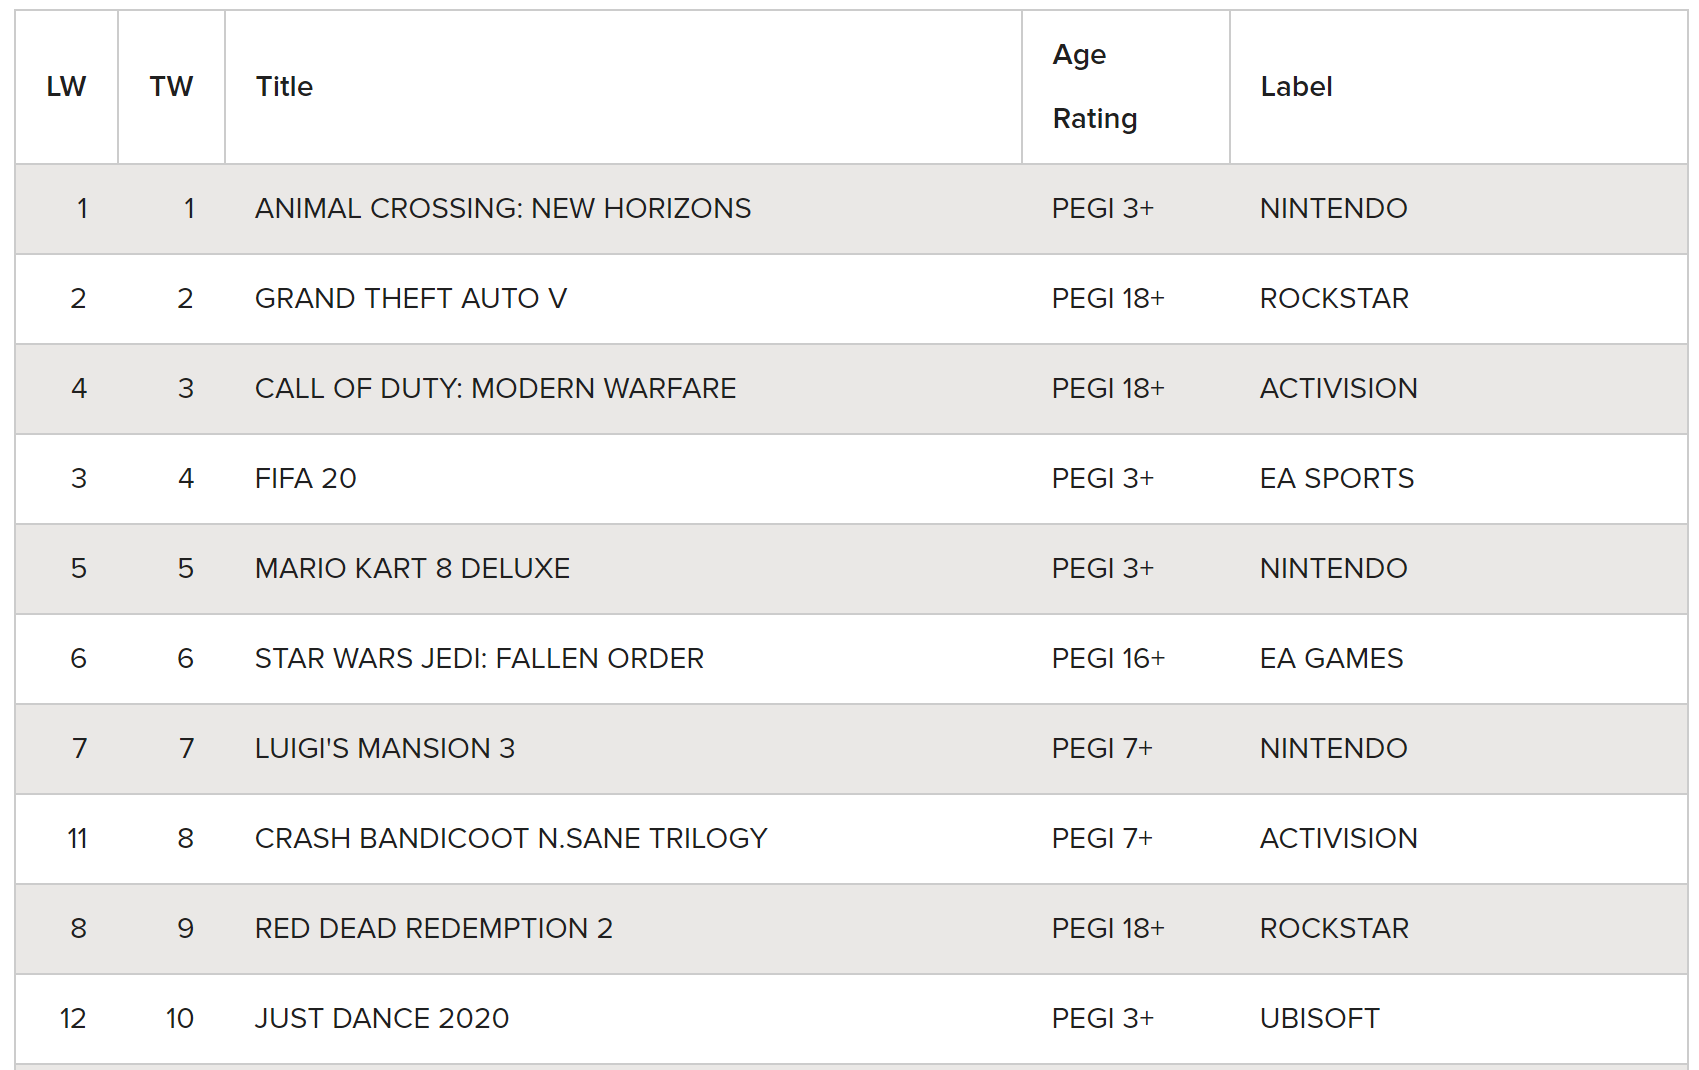Click Grand Theft Auto V title
Viewport: 1699px width, 1070px height.
[410, 299]
